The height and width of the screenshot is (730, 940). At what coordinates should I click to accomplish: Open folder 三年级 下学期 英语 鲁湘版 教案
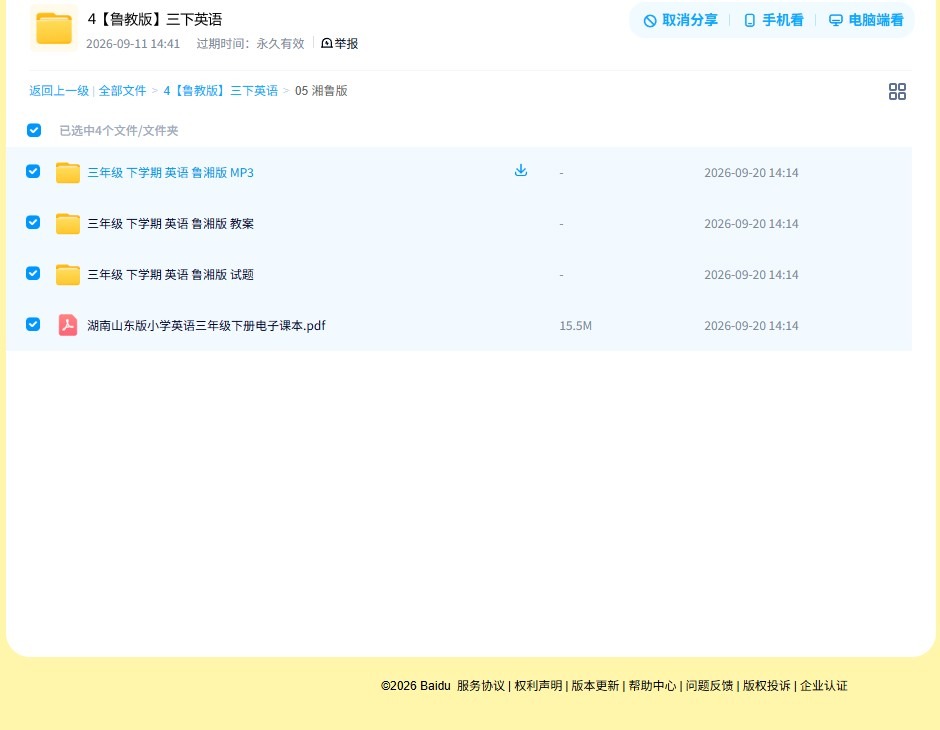(170, 224)
